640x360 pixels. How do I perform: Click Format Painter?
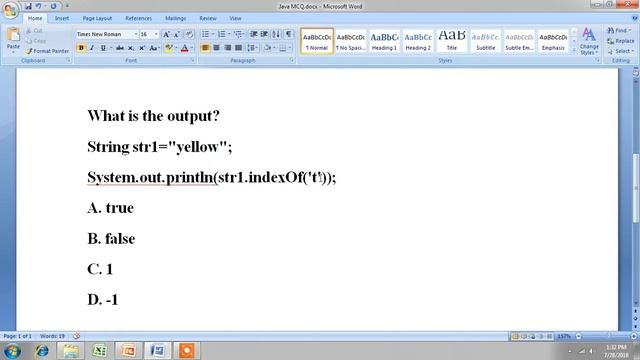click(x=47, y=51)
